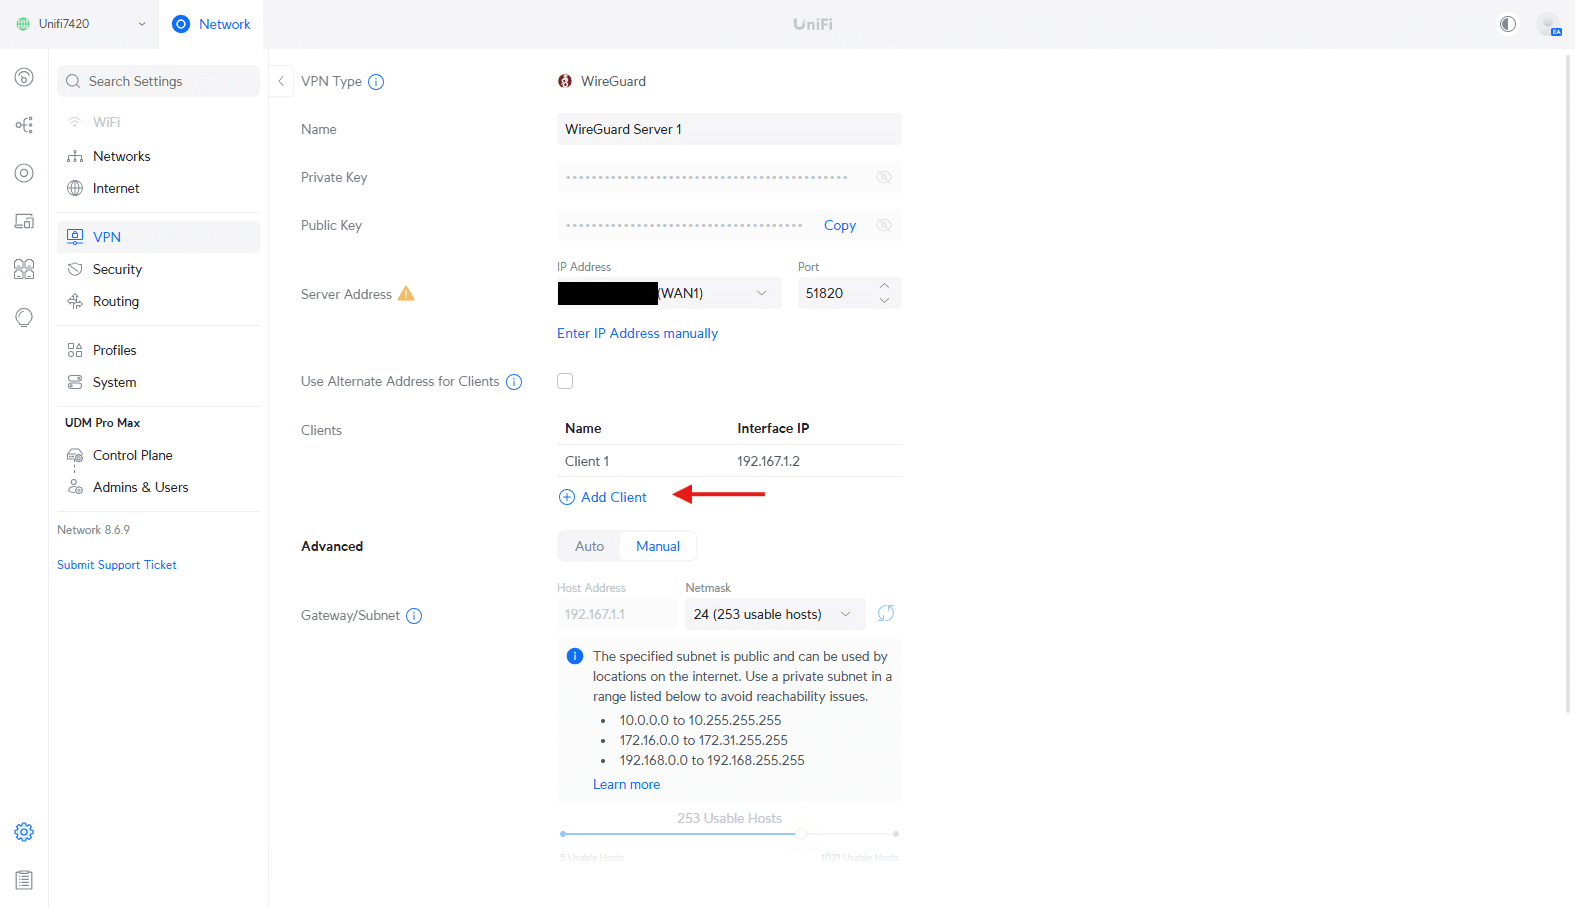The image size is (1575, 908).
Task: Open the Learn more link
Action: pyautogui.click(x=626, y=785)
